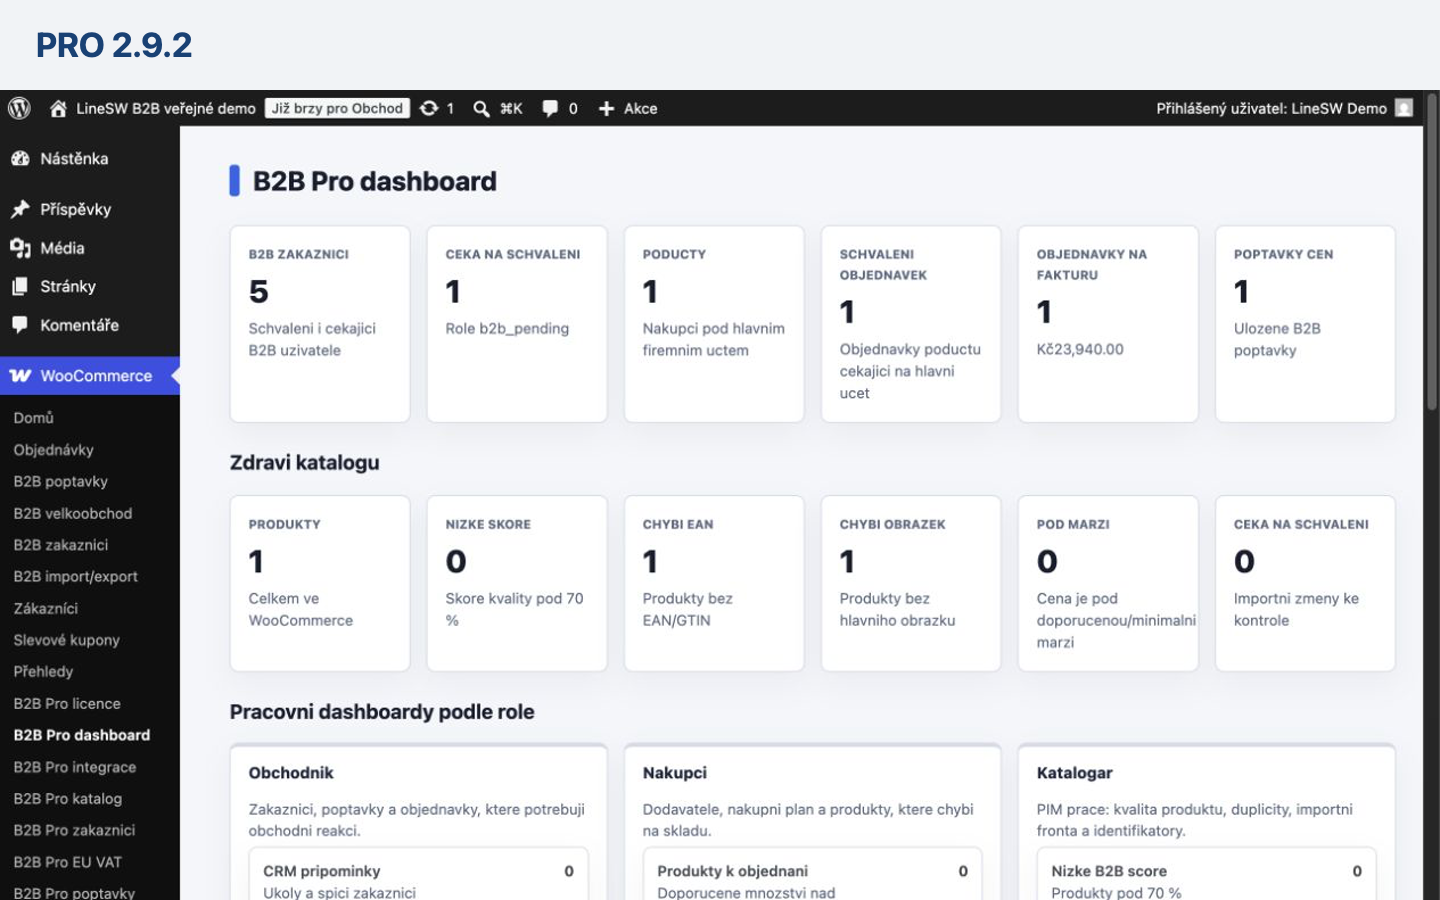Click the Obchodnik role heading
Viewport: 1440px width, 900px height.
click(291, 773)
